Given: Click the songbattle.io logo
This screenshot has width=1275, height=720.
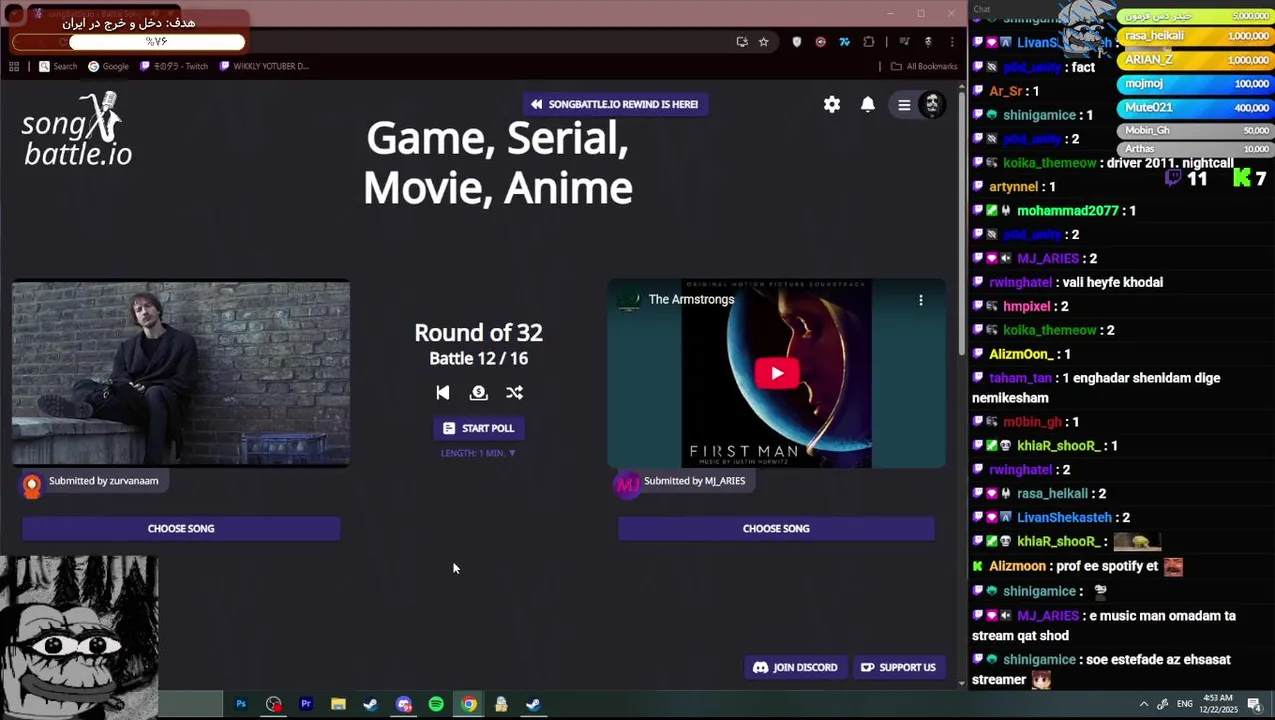Looking at the screenshot, I should [77, 130].
